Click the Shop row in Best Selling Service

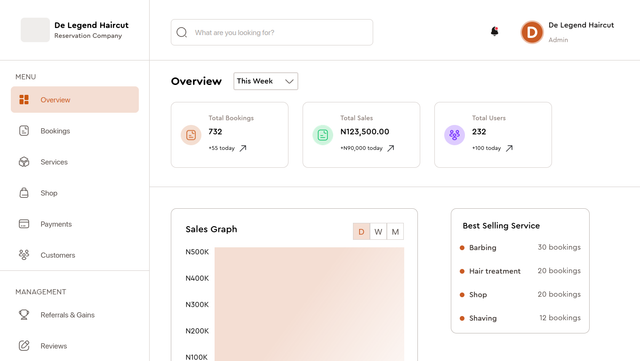[520, 294]
